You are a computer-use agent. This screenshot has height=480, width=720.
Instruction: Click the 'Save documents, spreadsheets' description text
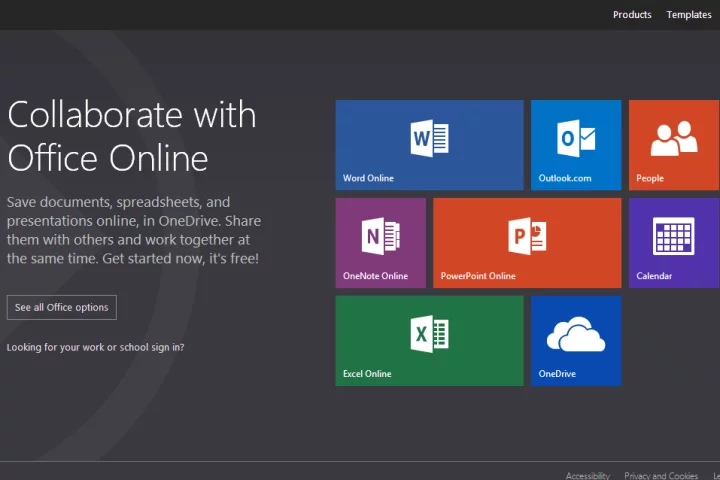coord(134,230)
